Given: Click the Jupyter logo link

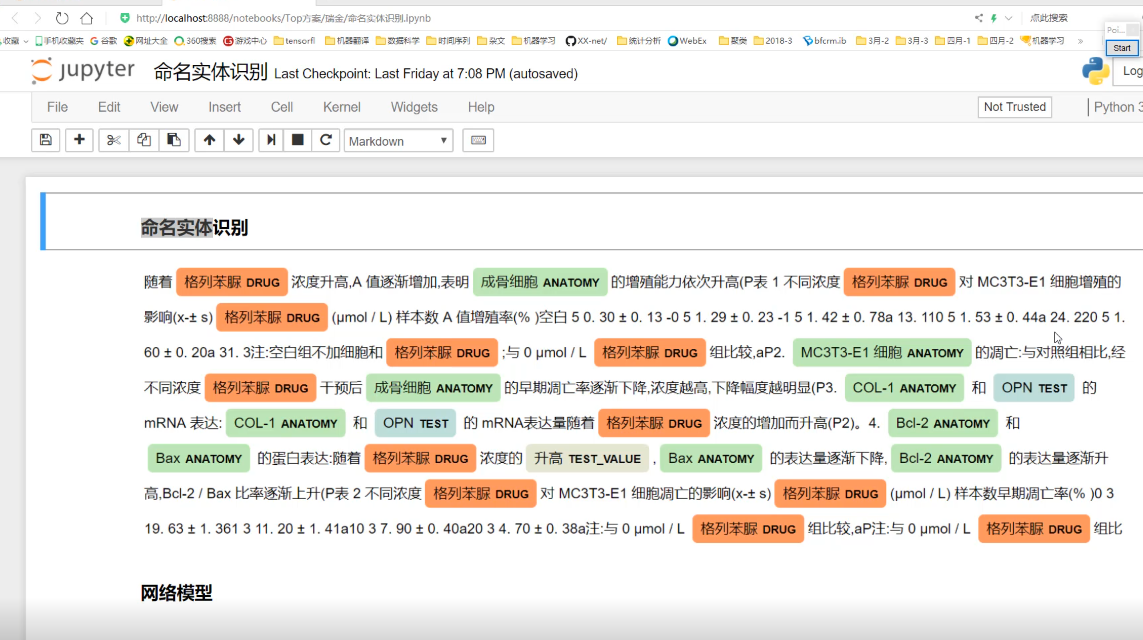Looking at the screenshot, I should (83, 71).
